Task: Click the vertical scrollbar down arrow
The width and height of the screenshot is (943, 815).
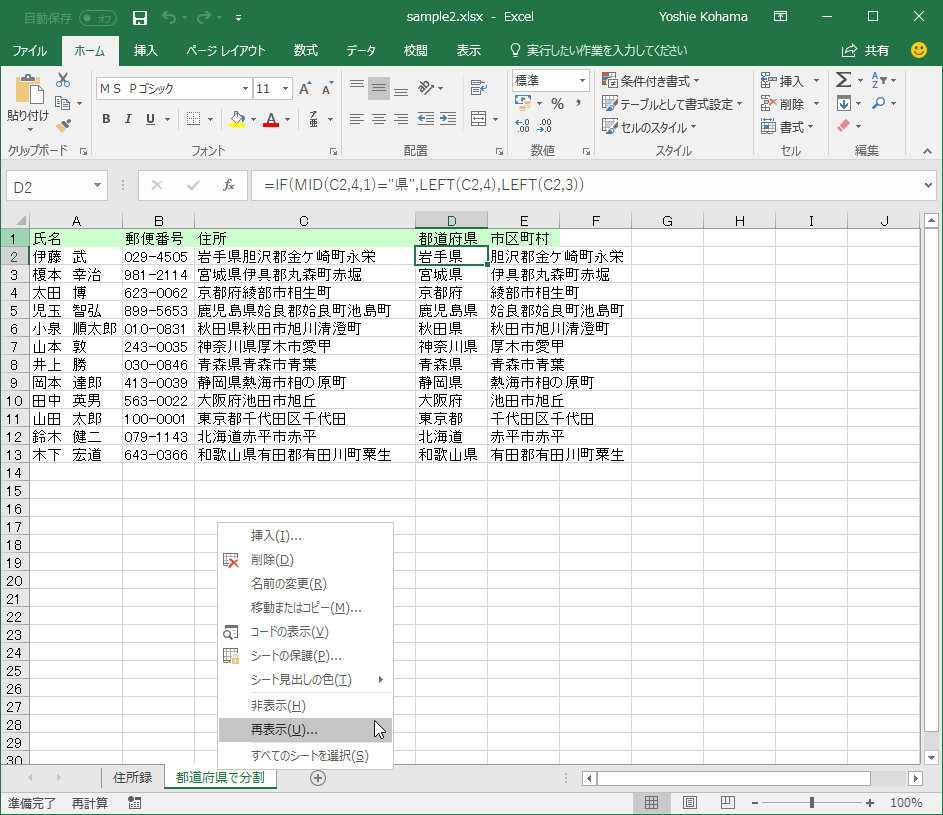Action: pos(931,758)
